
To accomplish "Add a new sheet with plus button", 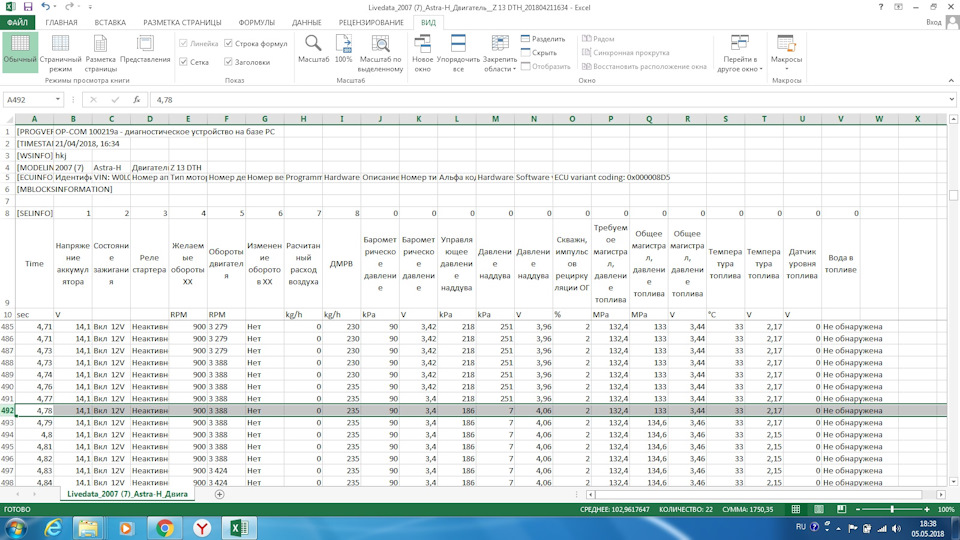I will pyautogui.click(x=219, y=494).
